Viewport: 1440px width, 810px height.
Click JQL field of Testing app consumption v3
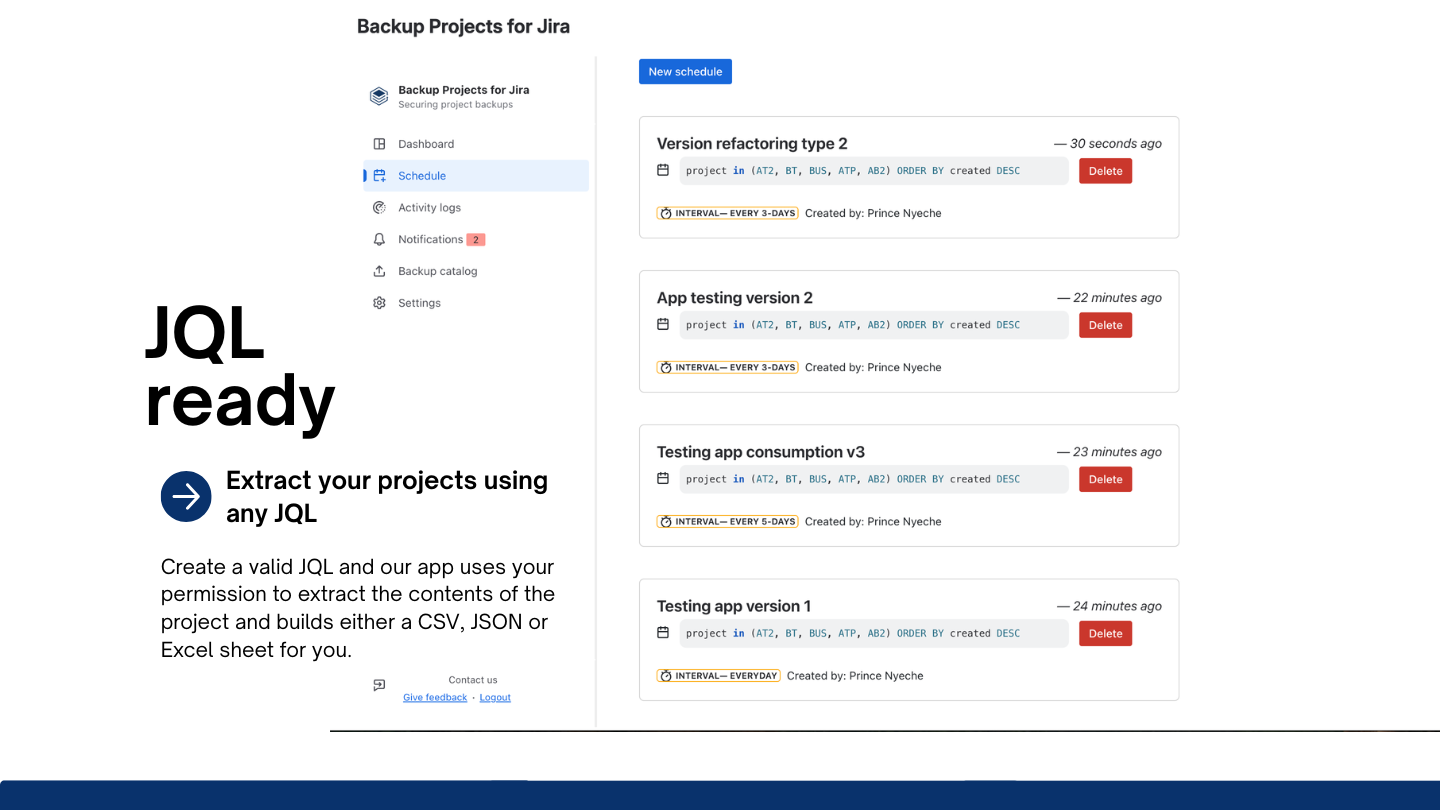874,479
